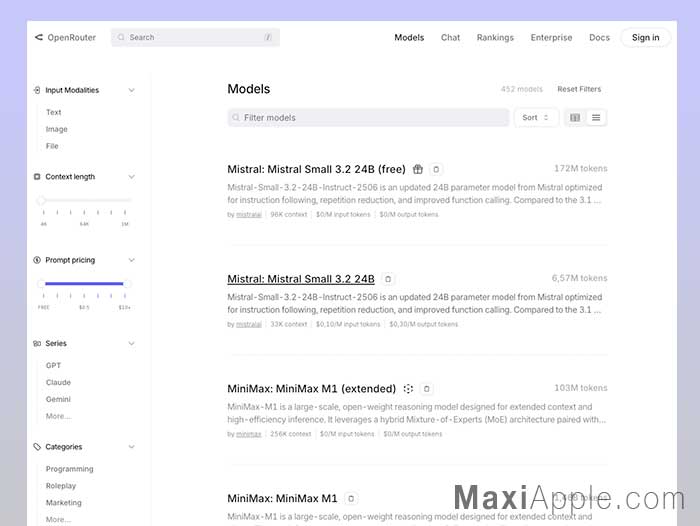Click the 172M tokens label
Viewport: 700px width, 526px height.
point(580,169)
